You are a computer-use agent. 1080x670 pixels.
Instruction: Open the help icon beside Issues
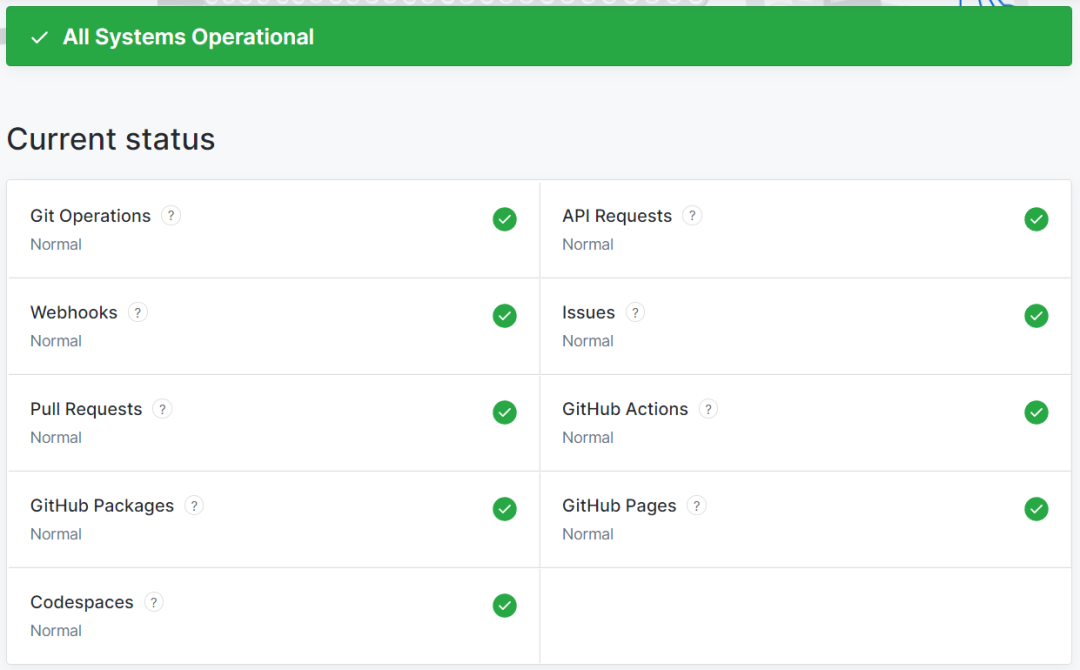[x=635, y=313]
